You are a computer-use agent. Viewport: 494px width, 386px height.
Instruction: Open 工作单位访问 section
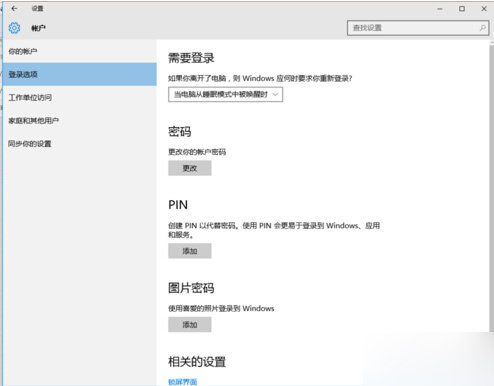(x=79, y=97)
